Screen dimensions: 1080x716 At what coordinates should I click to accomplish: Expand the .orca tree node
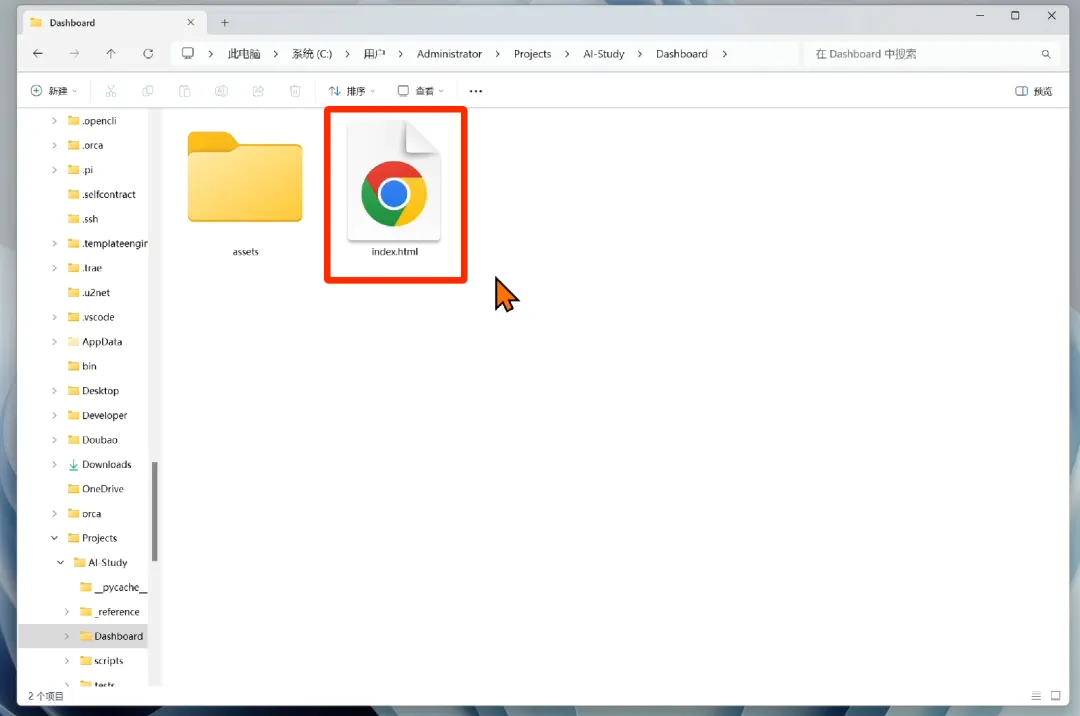point(54,145)
